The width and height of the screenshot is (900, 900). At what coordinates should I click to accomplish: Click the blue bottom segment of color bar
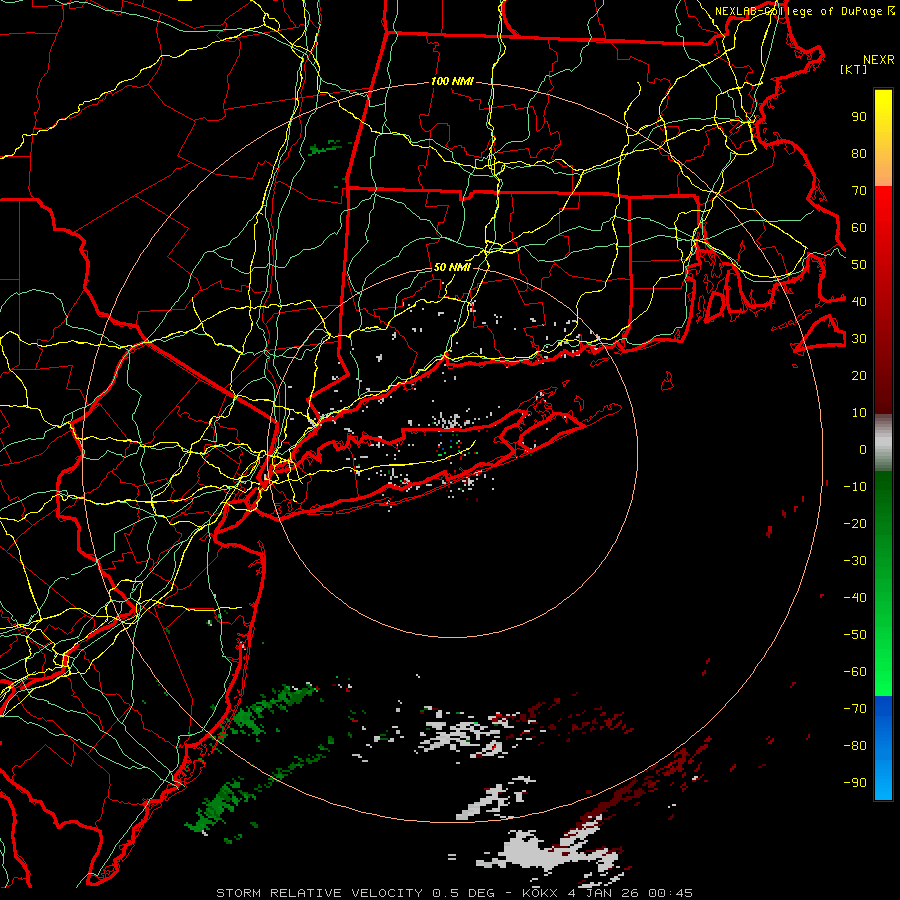click(883, 748)
